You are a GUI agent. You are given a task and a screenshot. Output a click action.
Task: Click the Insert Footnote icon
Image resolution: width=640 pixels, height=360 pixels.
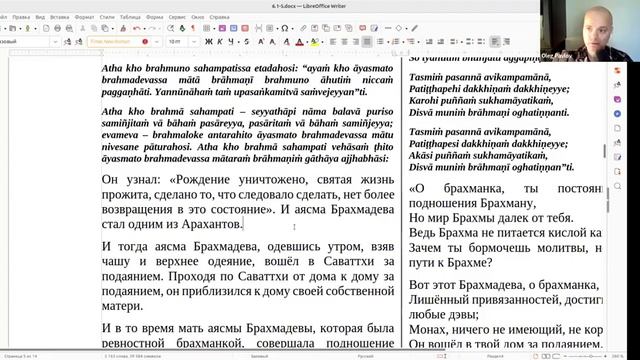coord(314,28)
